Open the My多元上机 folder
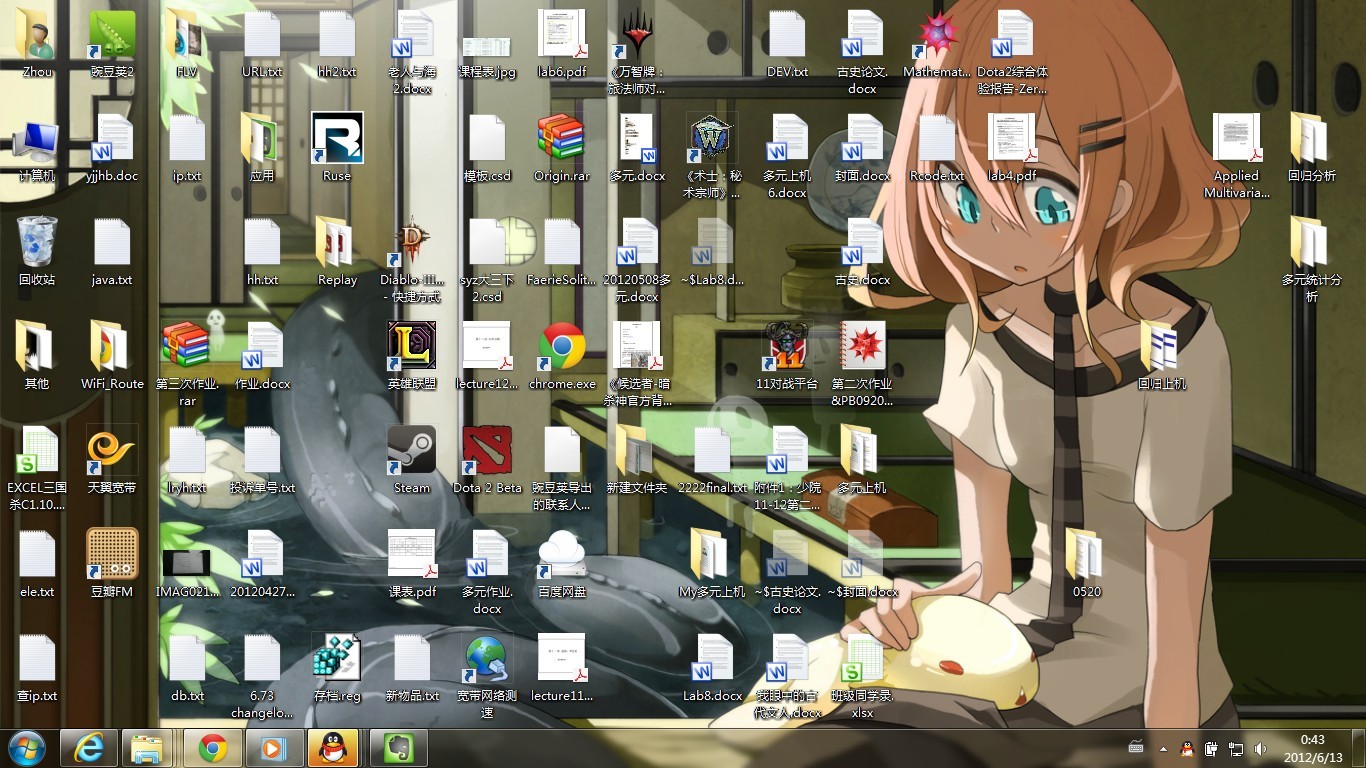The width and height of the screenshot is (1366, 768). 712,554
